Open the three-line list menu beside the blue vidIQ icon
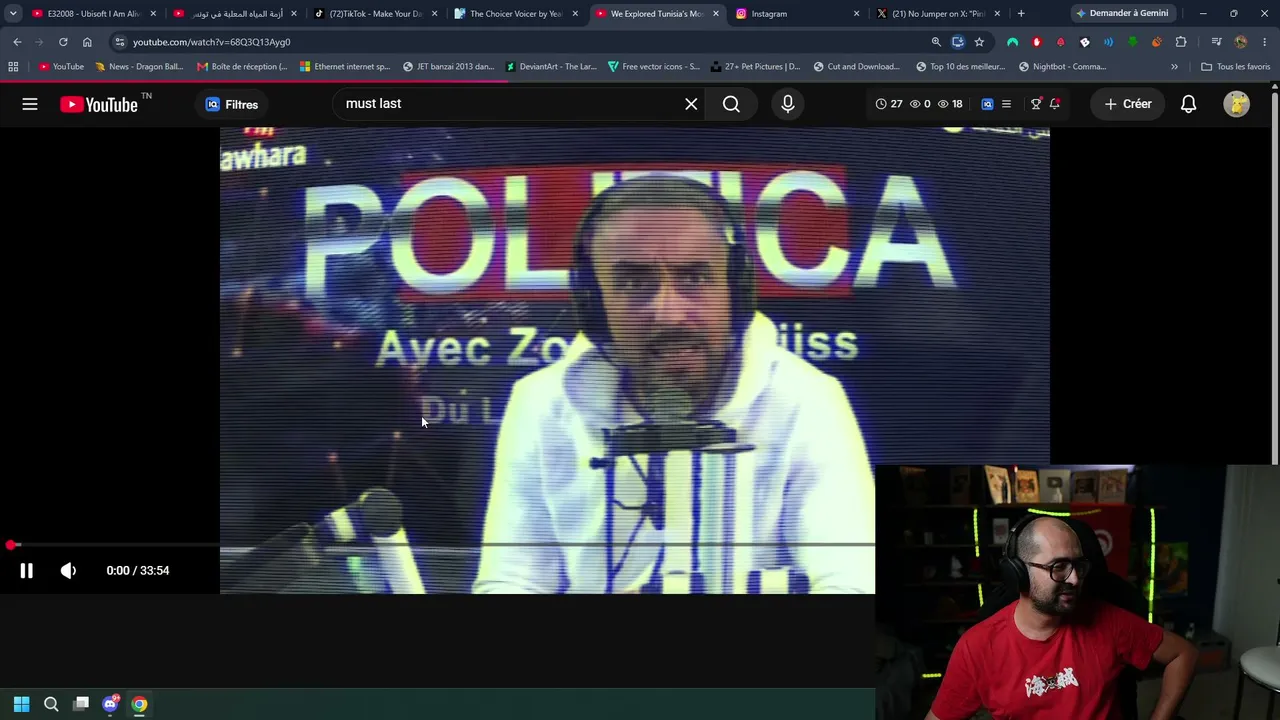Image resolution: width=1280 pixels, height=720 pixels. 1006,104
